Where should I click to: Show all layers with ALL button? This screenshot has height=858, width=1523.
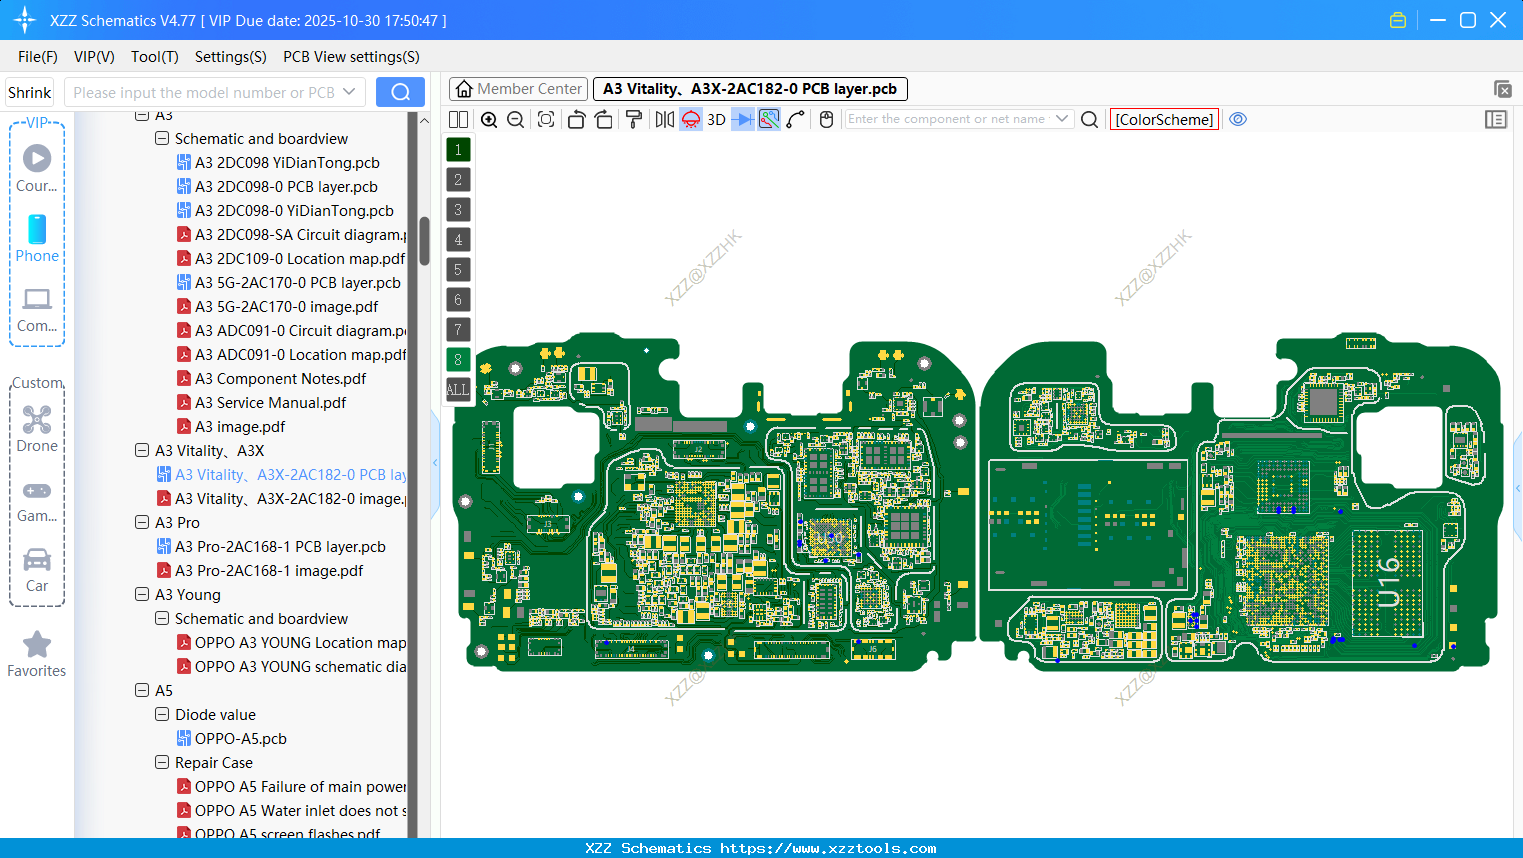458,389
